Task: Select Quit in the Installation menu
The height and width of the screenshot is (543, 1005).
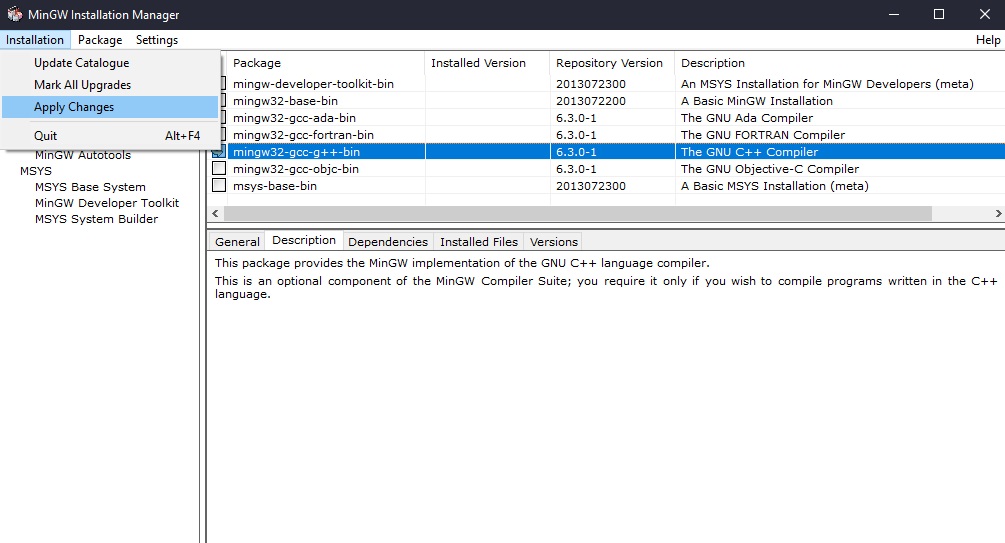Action: click(x=110, y=136)
